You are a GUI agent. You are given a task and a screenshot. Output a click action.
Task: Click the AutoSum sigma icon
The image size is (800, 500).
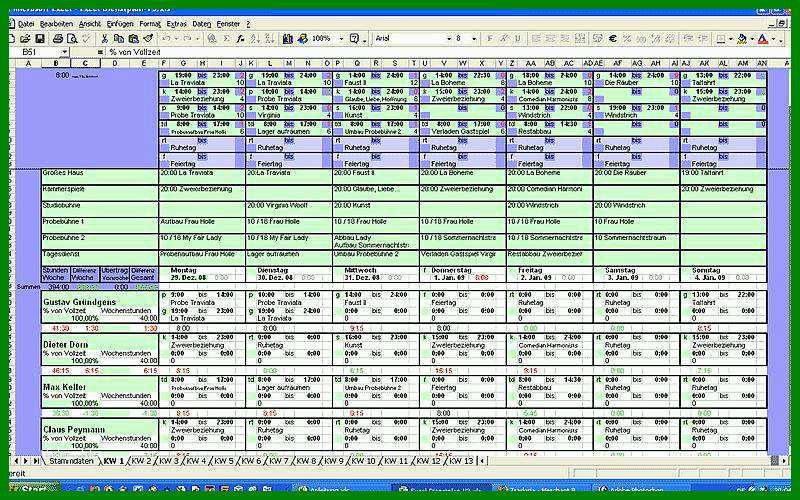[x=227, y=39]
